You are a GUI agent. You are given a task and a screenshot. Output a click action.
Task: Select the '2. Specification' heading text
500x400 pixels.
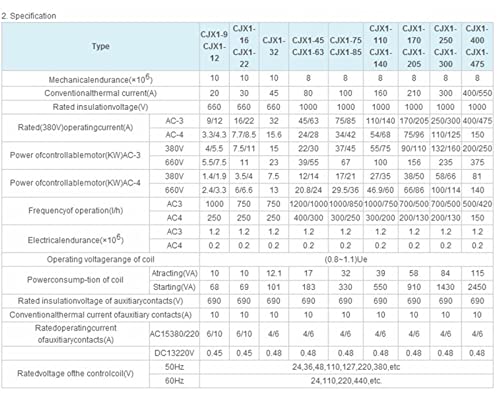point(29,16)
